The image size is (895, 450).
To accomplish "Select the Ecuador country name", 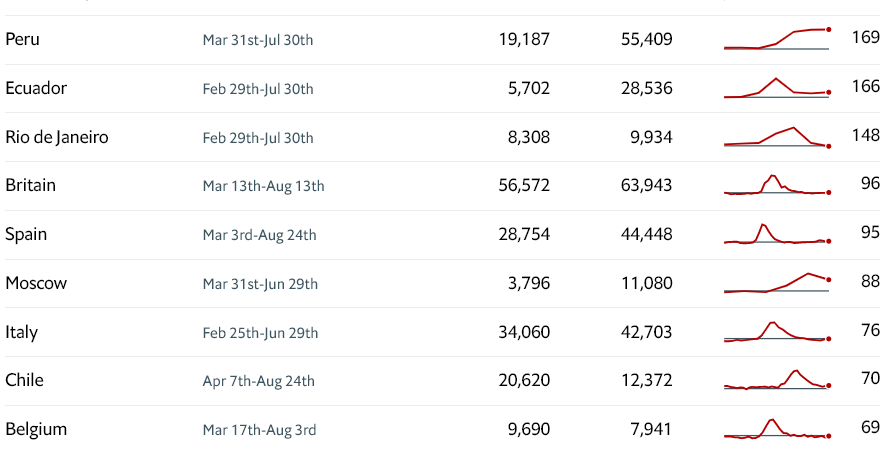I will click(x=36, y=88).
